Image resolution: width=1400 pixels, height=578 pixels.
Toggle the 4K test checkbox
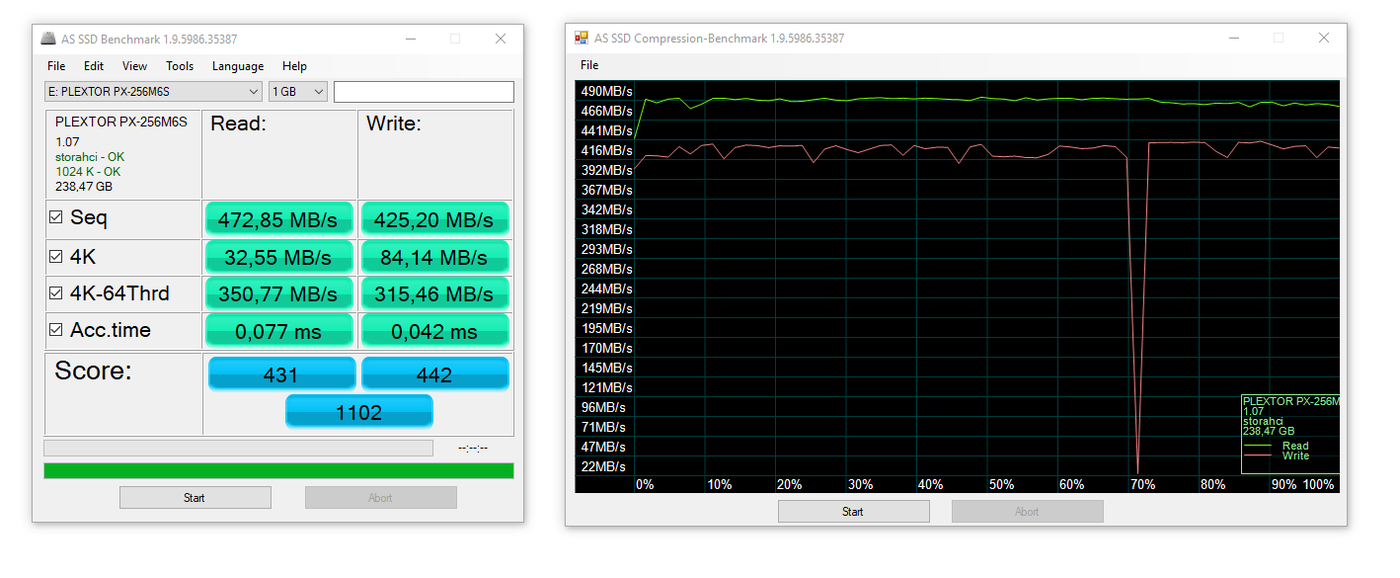tap(56, 257)
